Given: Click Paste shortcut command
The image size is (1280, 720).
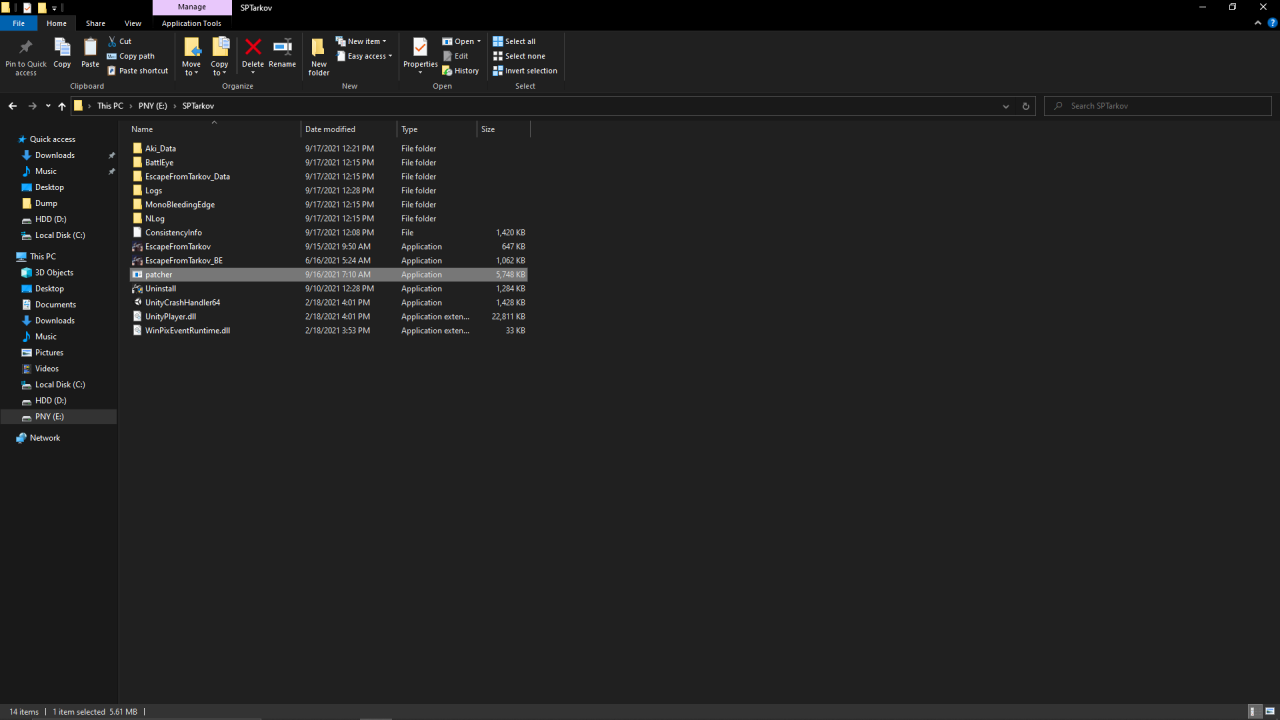Looking at the screenshot, I should click(137, 71).
